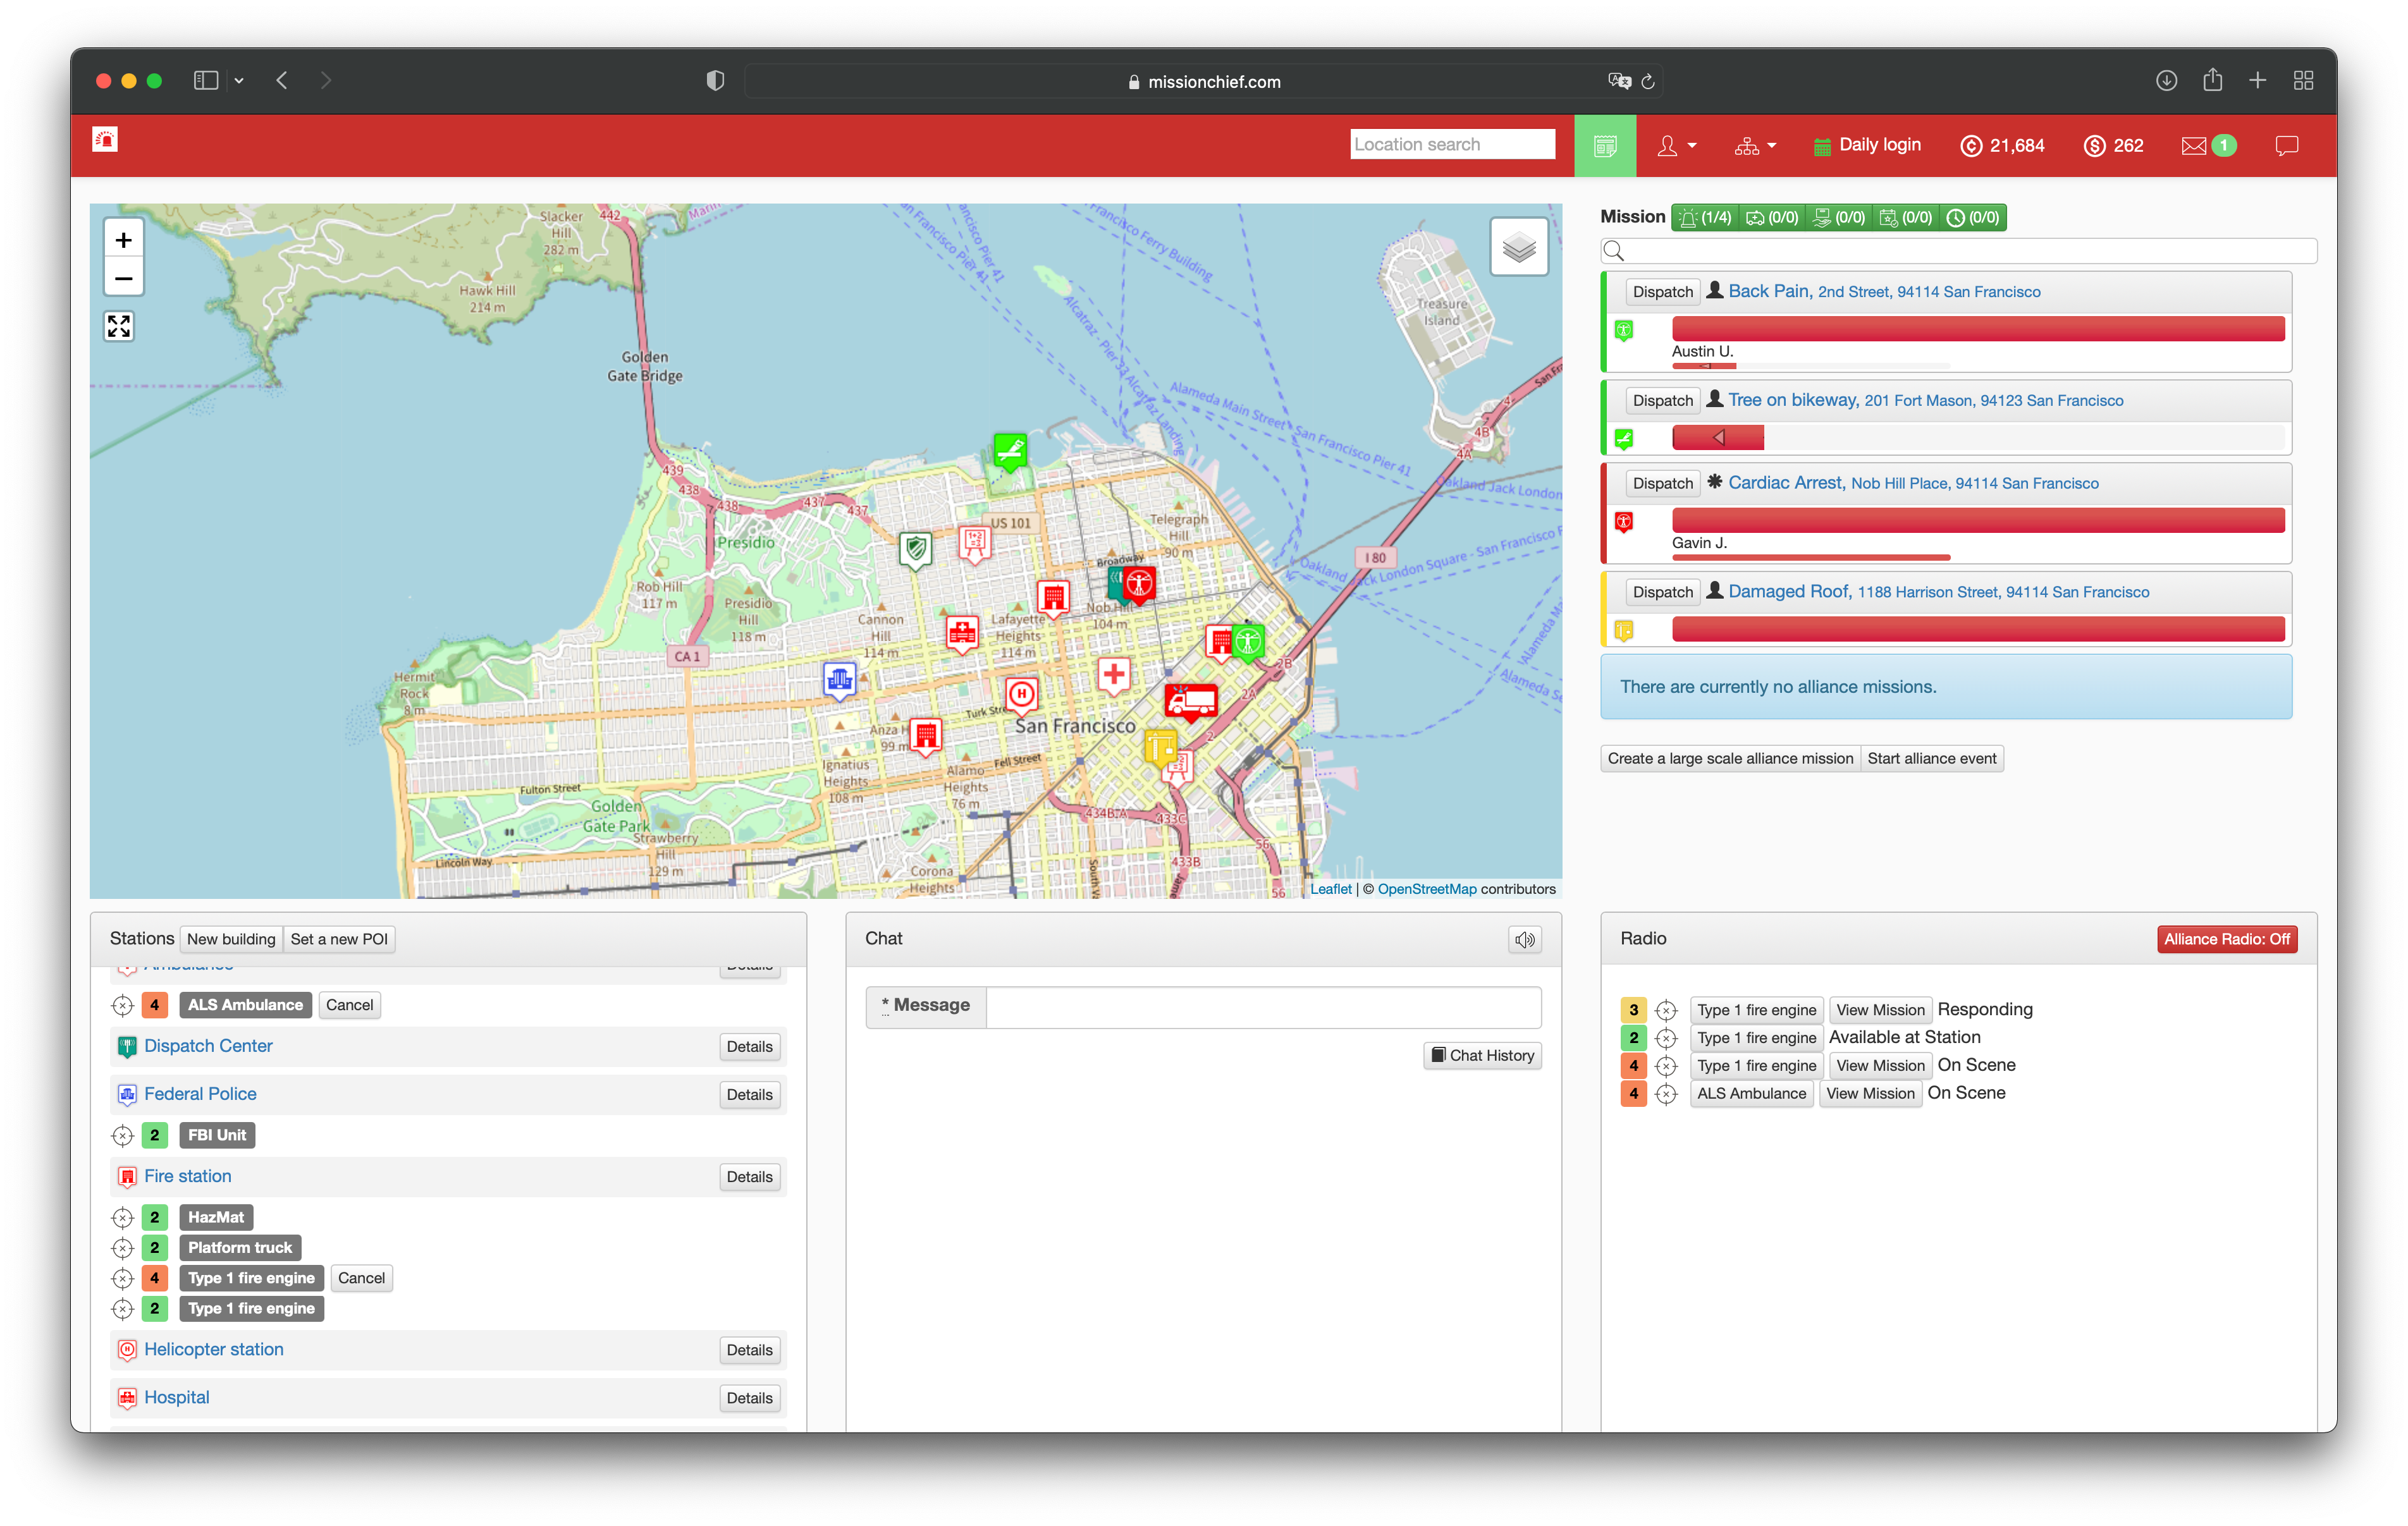Toggle Alliance Radio off button
Image resolution: width=2408 pixels, height=1526 pixels.
(2226, 939)
